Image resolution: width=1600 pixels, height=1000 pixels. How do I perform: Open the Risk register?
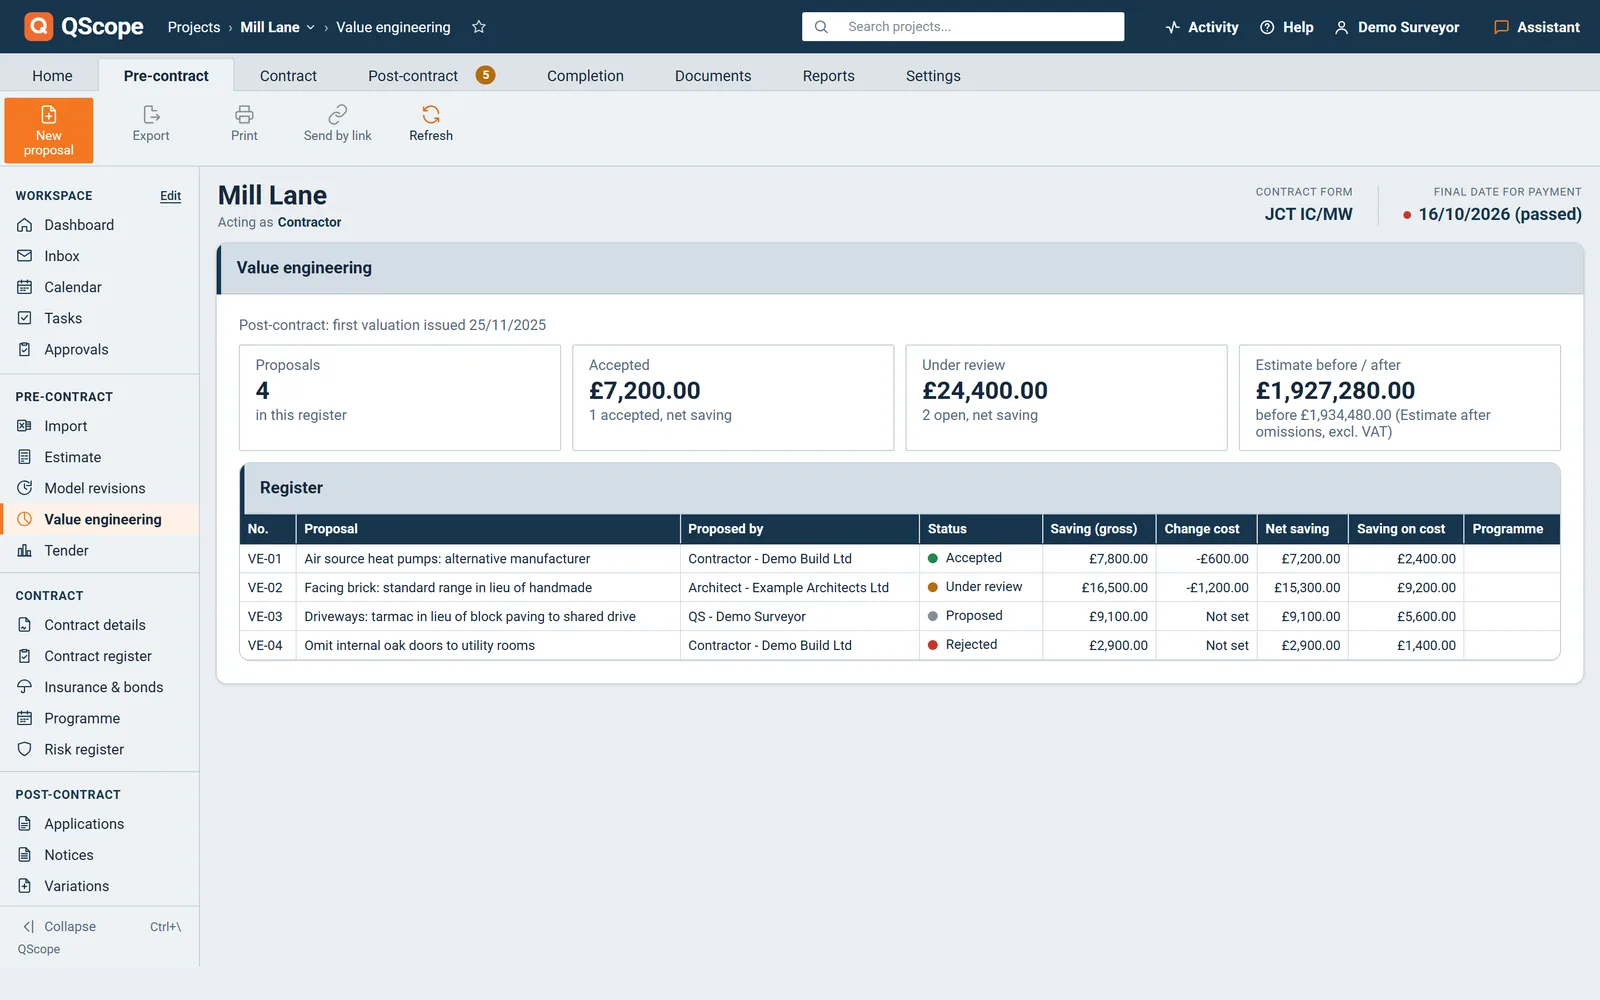(99, 749)
